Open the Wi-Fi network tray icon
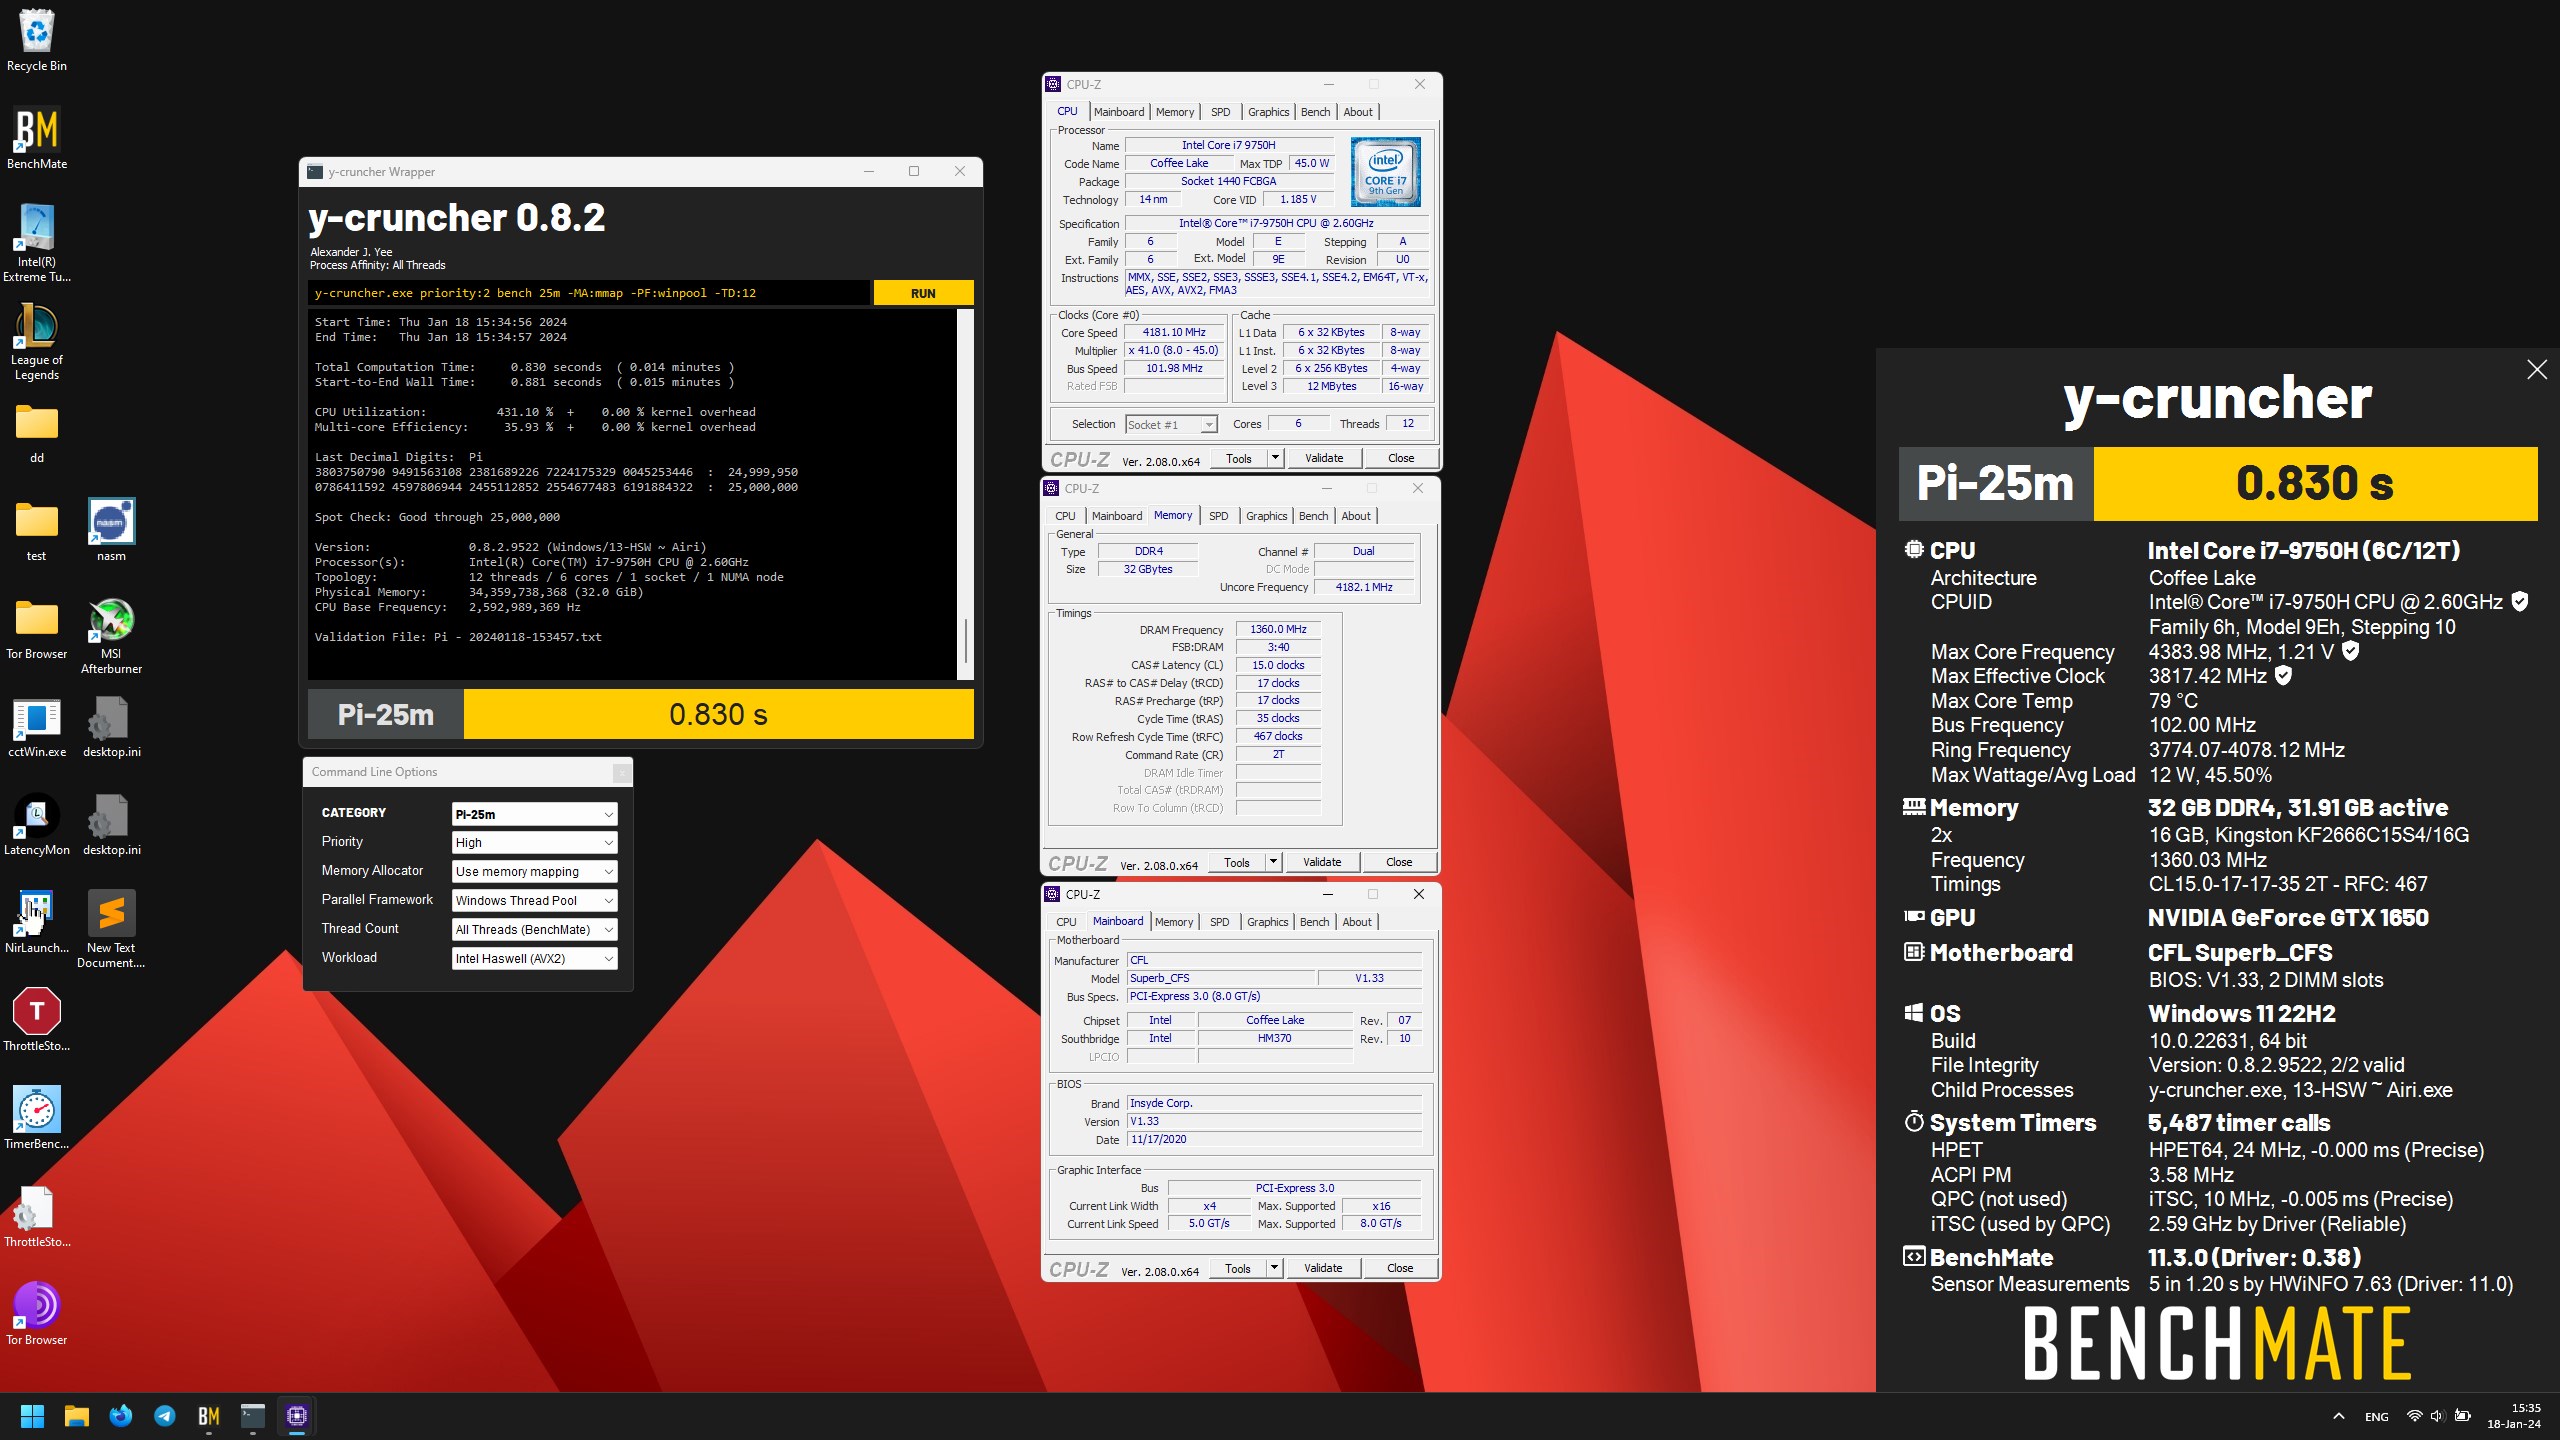This screenshot has width=2560, height=1440. click(2414, 1416)
